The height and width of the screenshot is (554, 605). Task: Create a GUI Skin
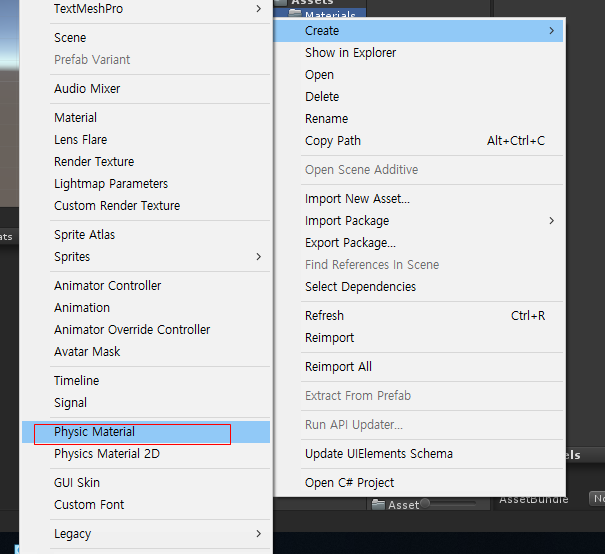tap(146, 483)
